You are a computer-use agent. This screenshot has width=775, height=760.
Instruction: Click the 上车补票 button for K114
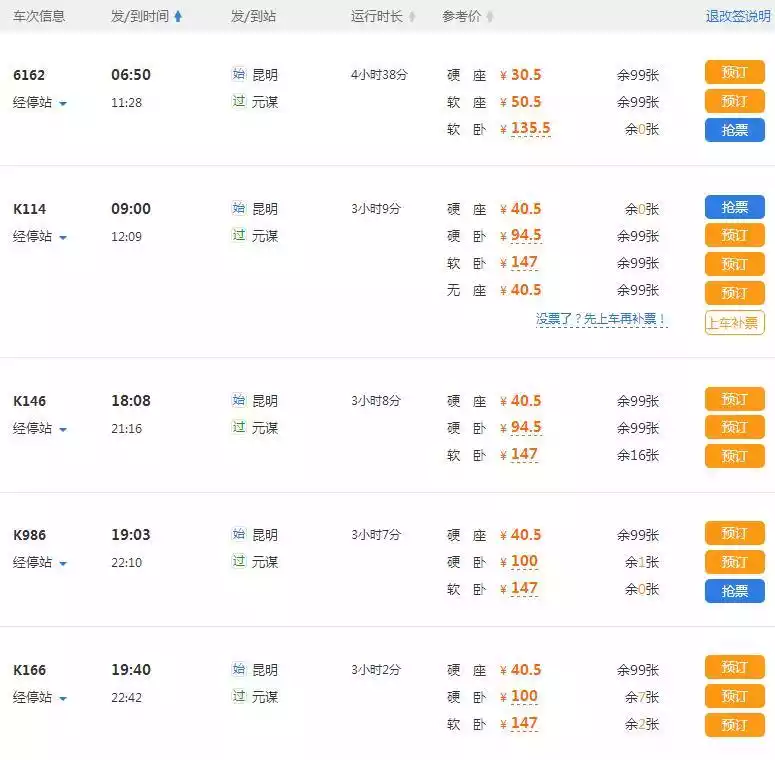click(734, 322)
